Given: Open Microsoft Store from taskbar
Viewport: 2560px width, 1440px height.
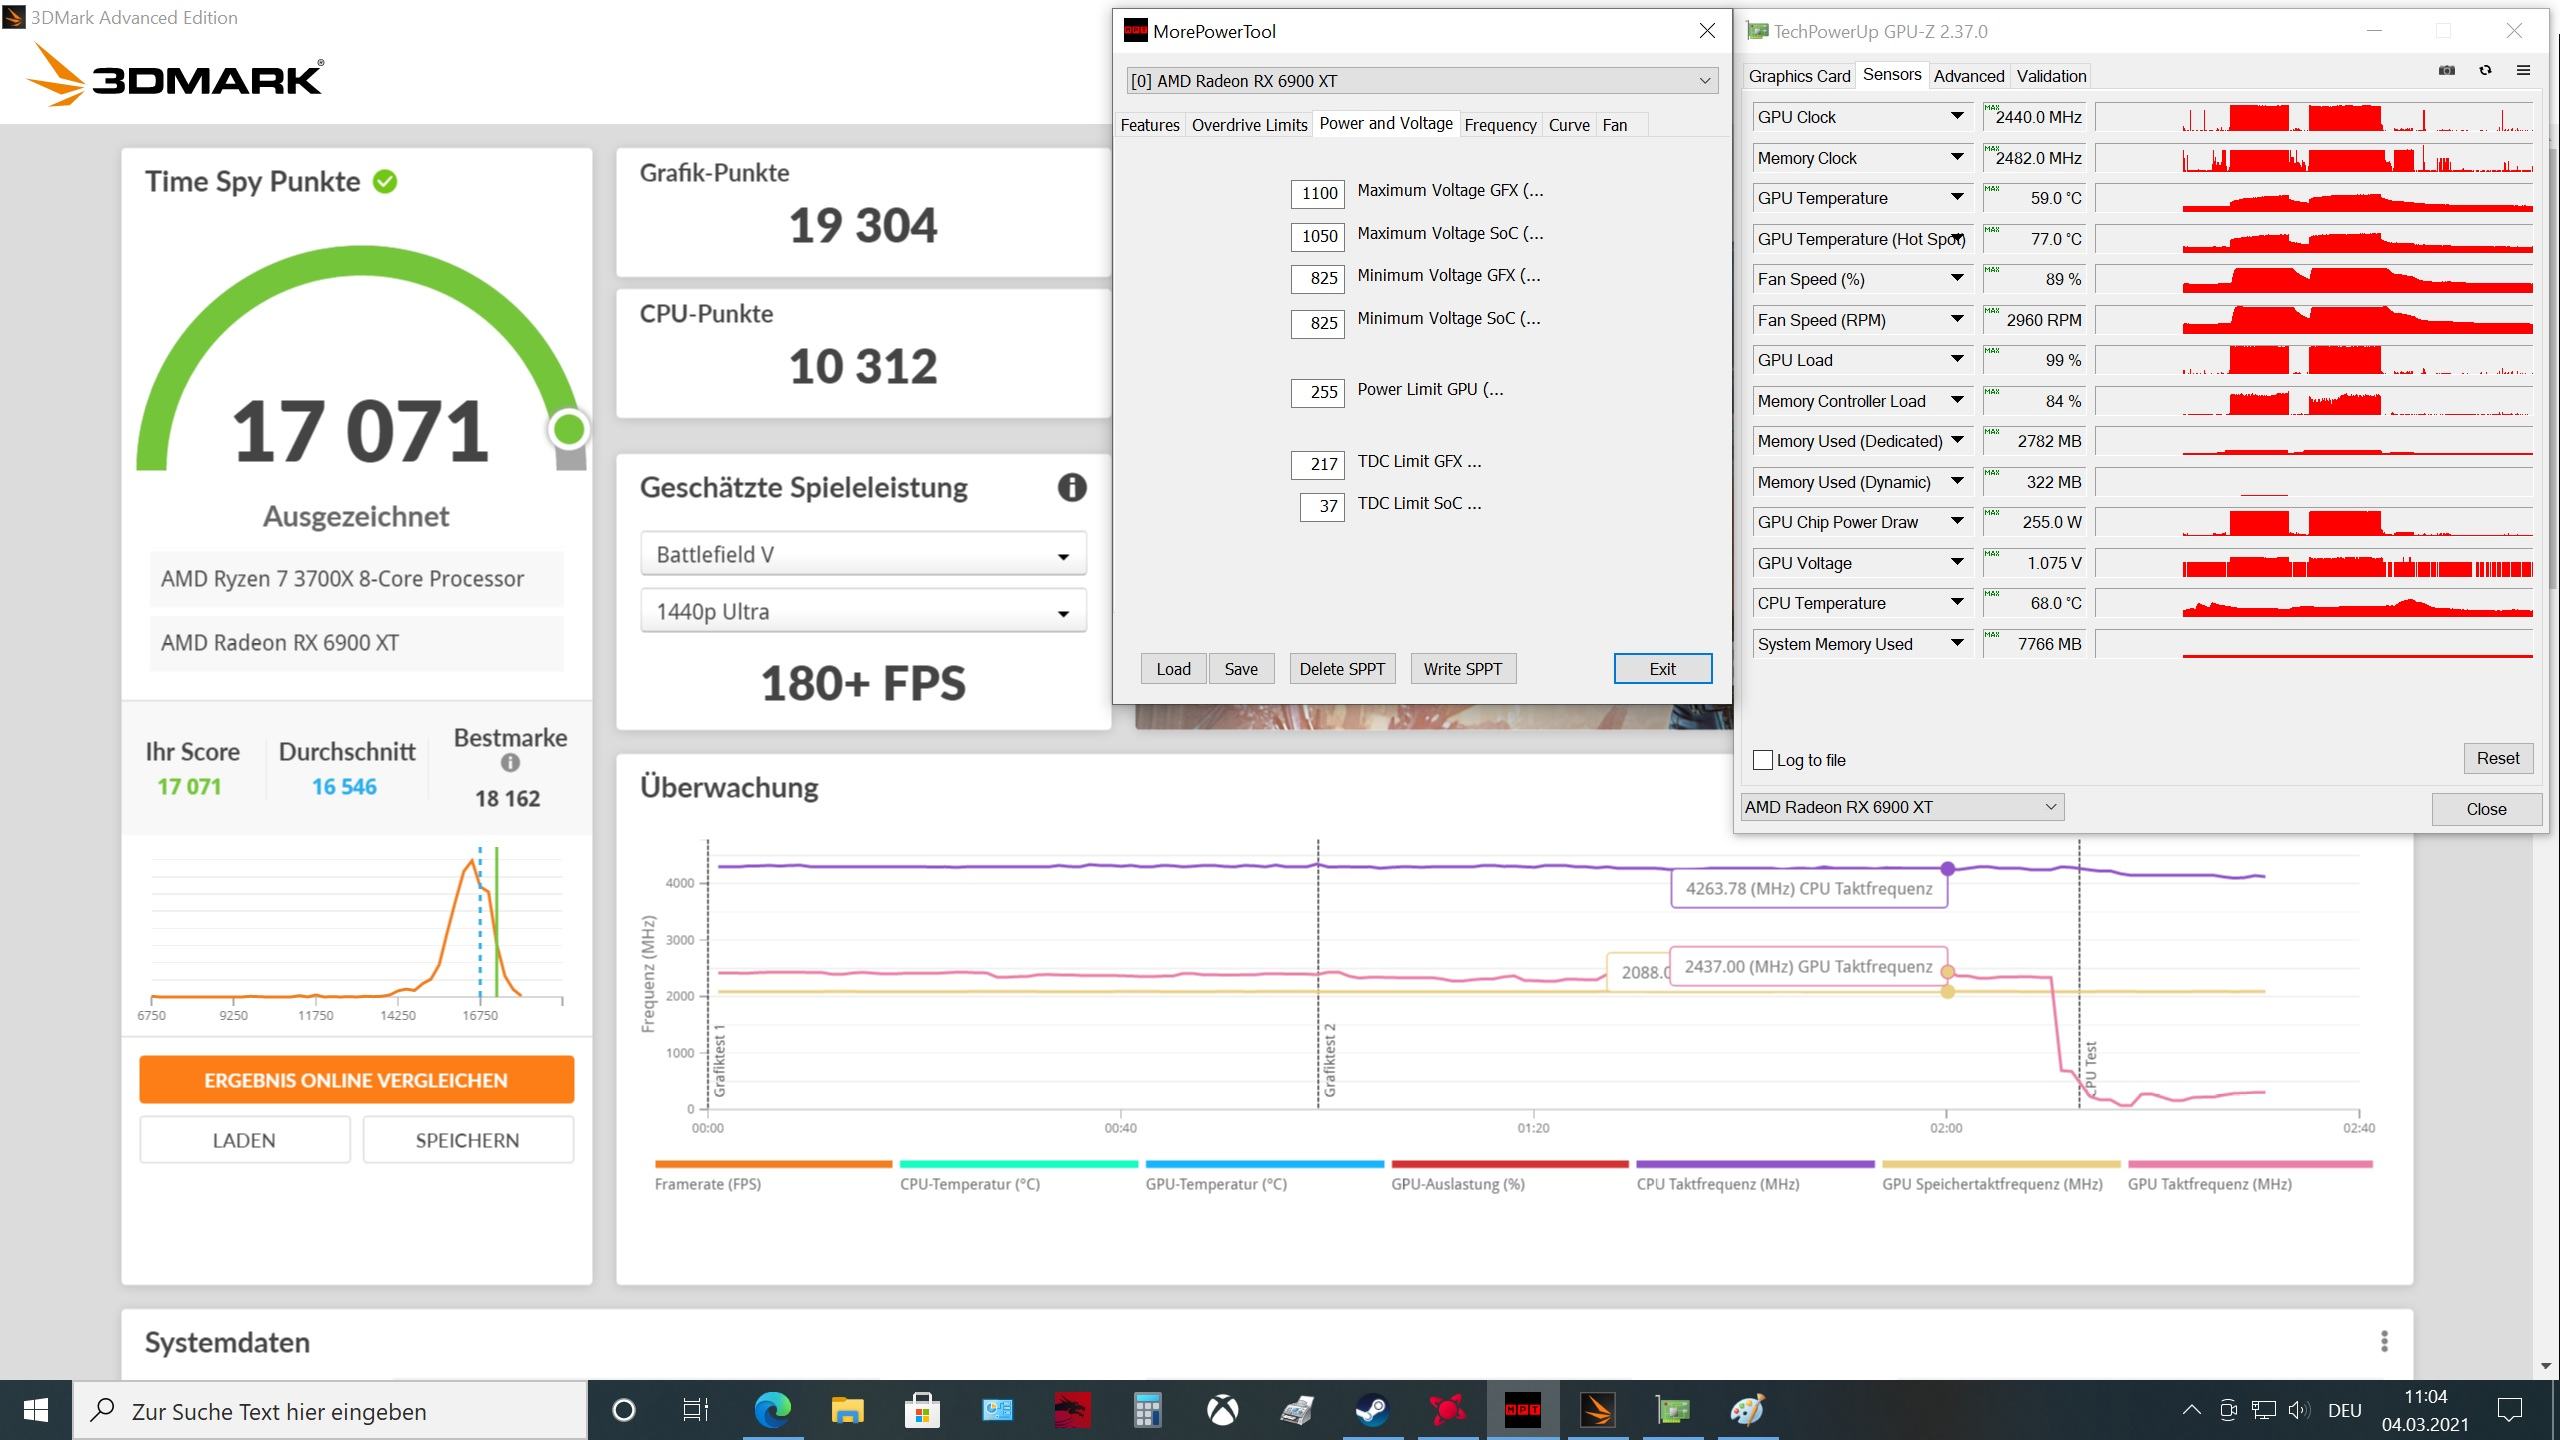Looking at the screenshot, I should coord(922,1410).
